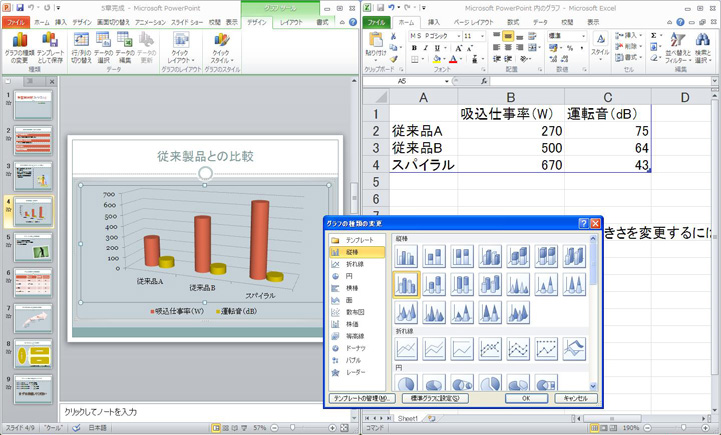This screenshot has width=721, height=435.
Task: Click Paste icon in Excel ribbon
Action: point(376,40)
